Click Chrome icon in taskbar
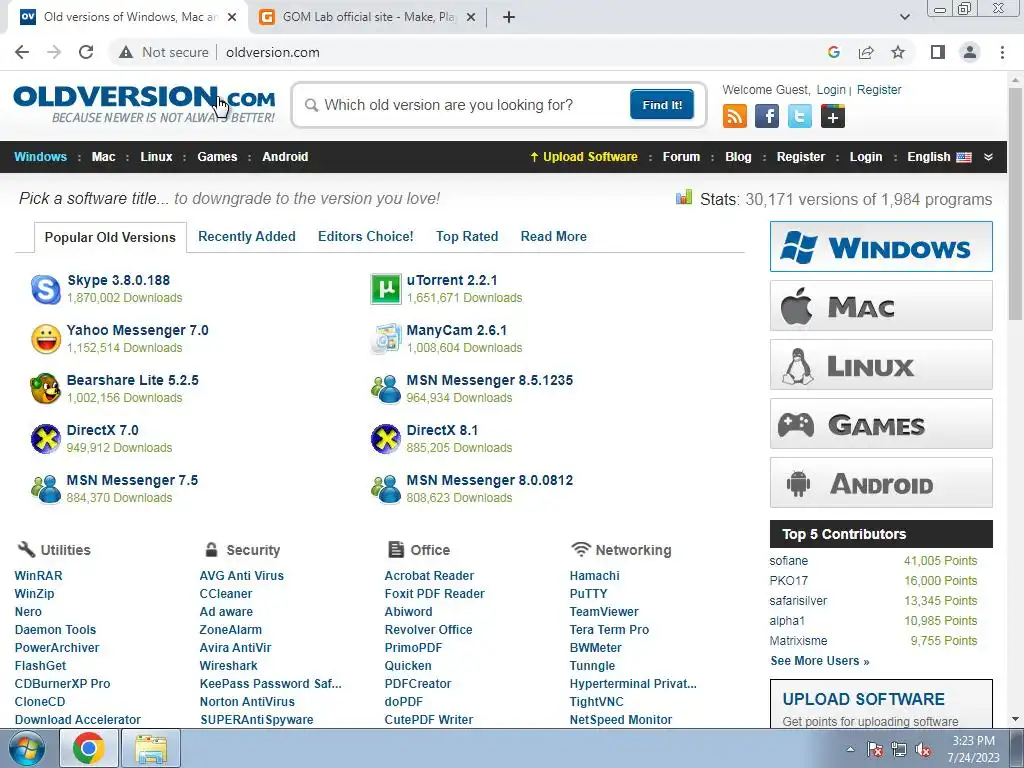 click(x=89, y=748)
